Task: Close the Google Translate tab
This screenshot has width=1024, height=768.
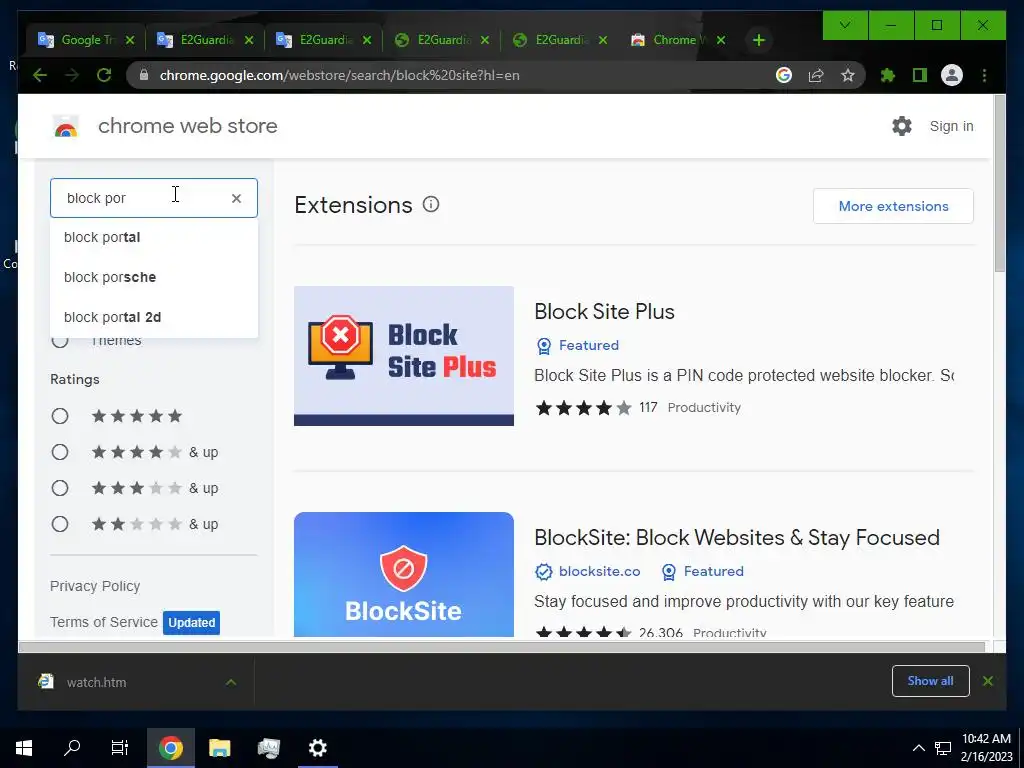Action: tap(130, 40)
